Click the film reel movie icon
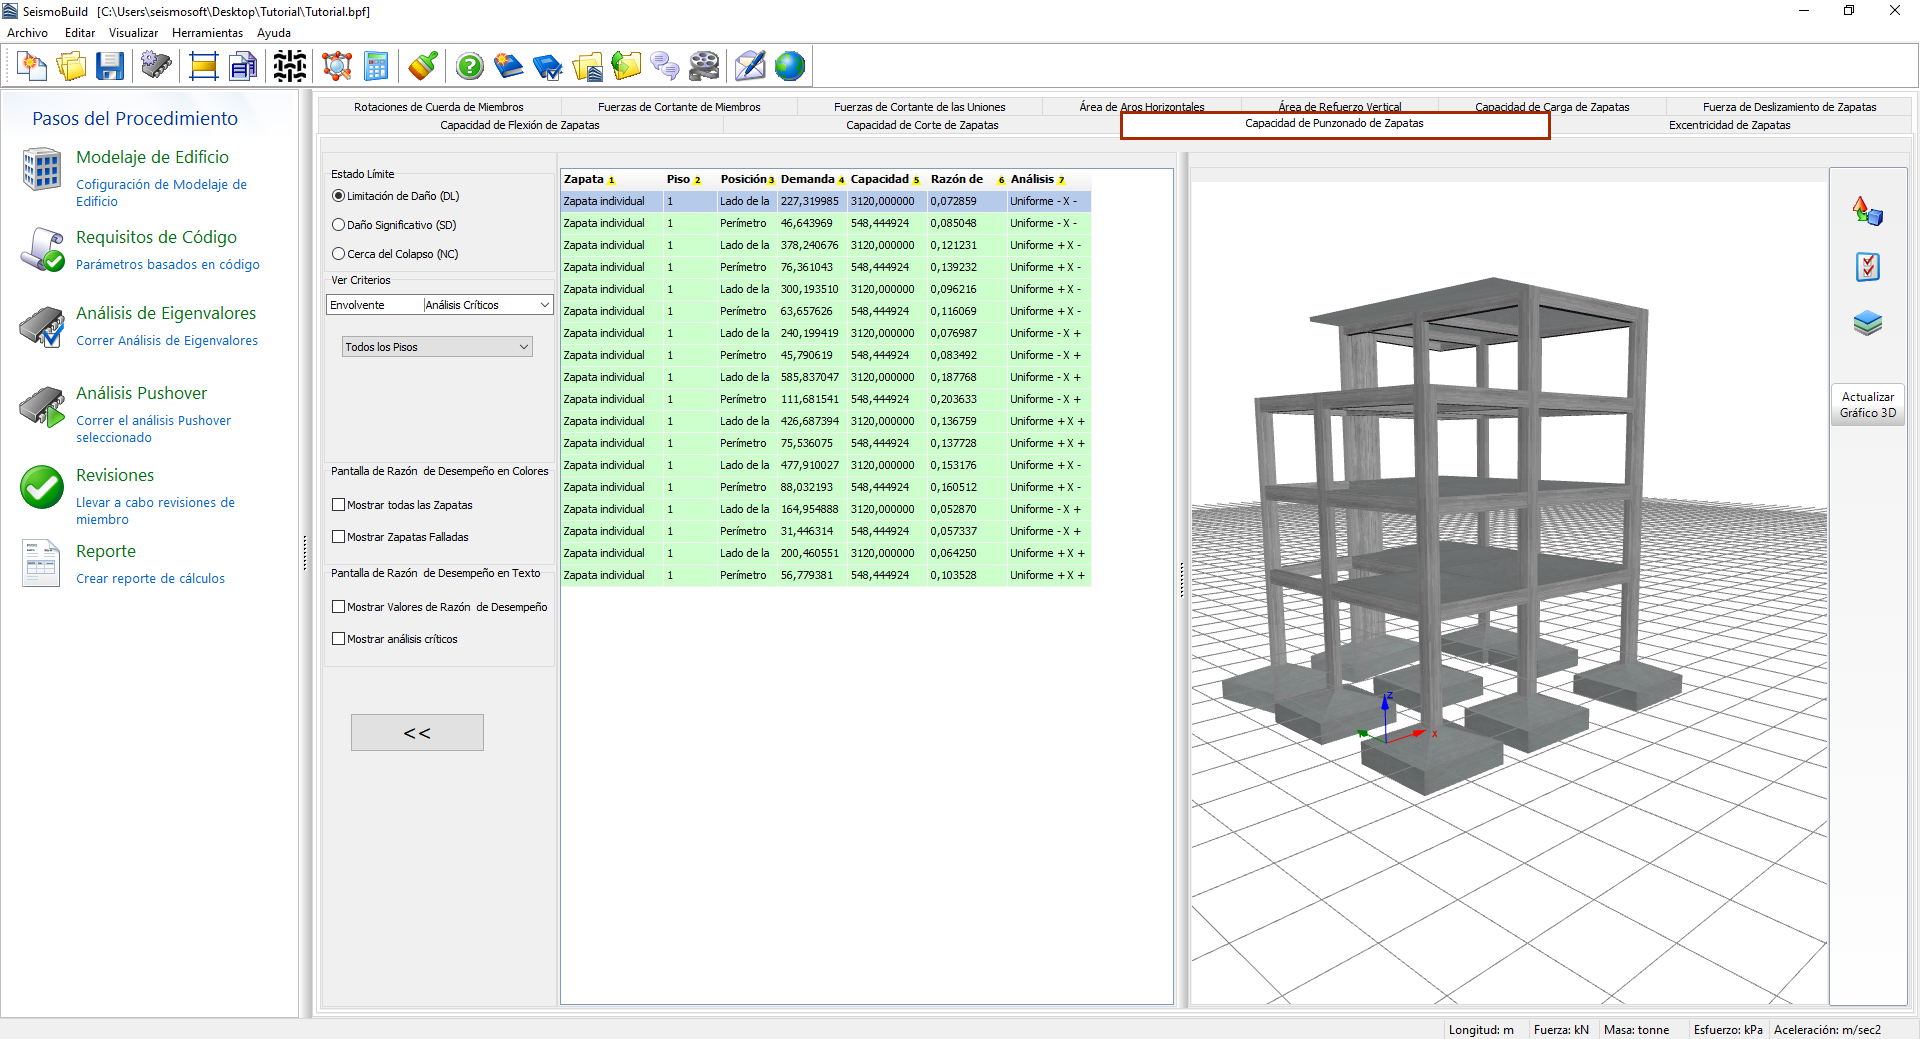The height and width of the screenshot is (1039, 1920). coord(704,67)
